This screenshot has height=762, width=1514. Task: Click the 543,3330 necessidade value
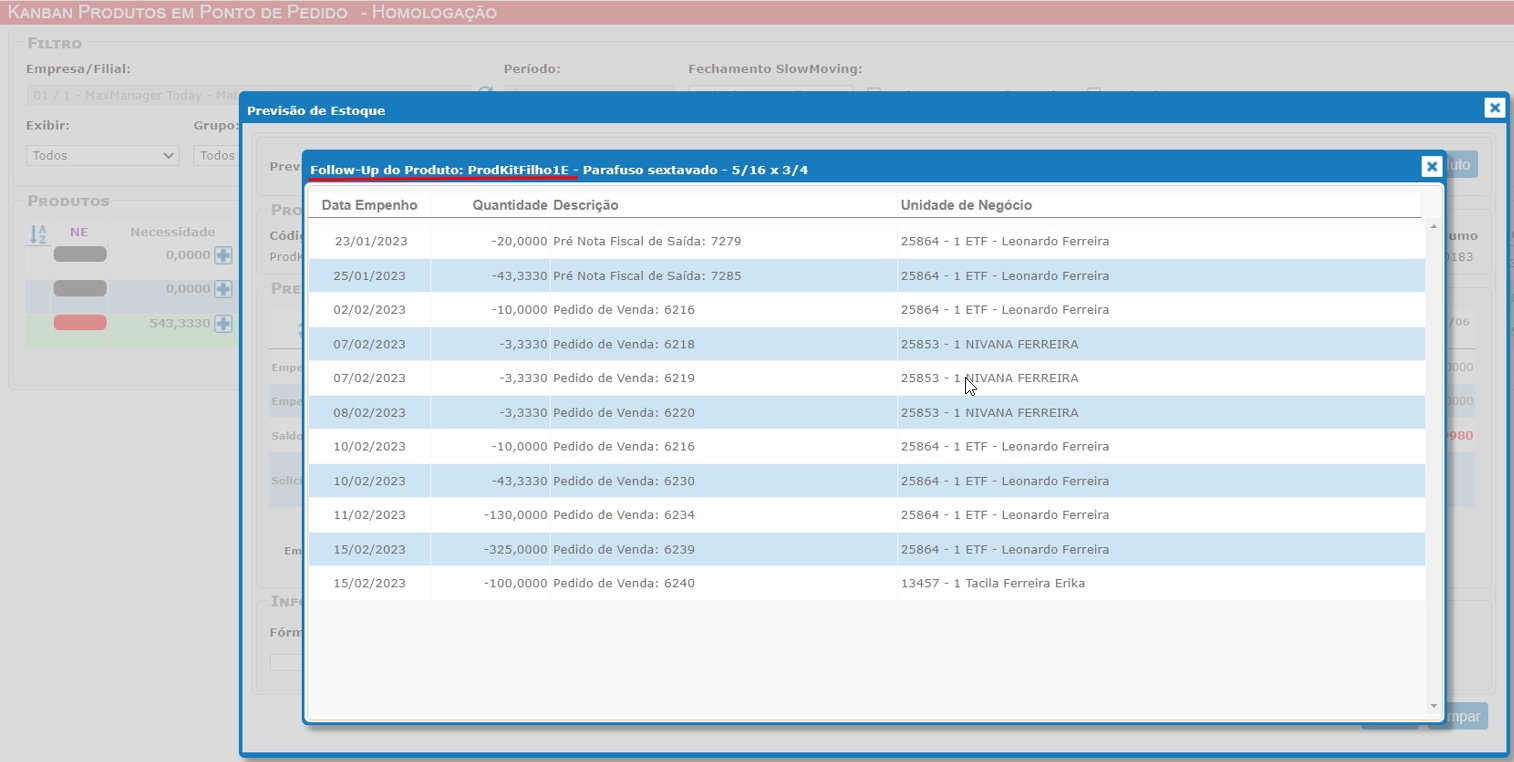(x=179, y=323)
